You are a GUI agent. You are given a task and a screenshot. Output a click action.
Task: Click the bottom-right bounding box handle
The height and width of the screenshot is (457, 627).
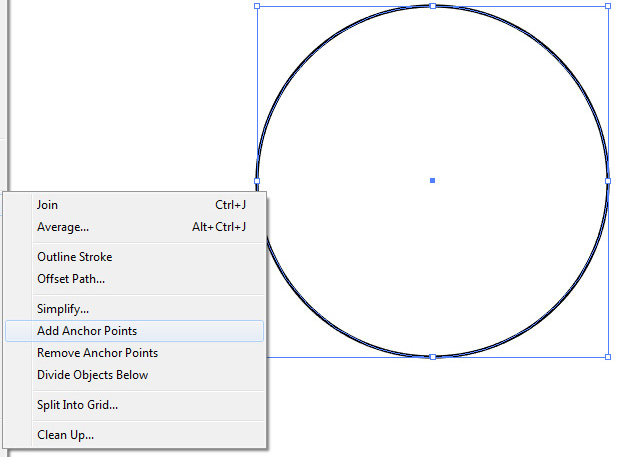coord(608,357)
